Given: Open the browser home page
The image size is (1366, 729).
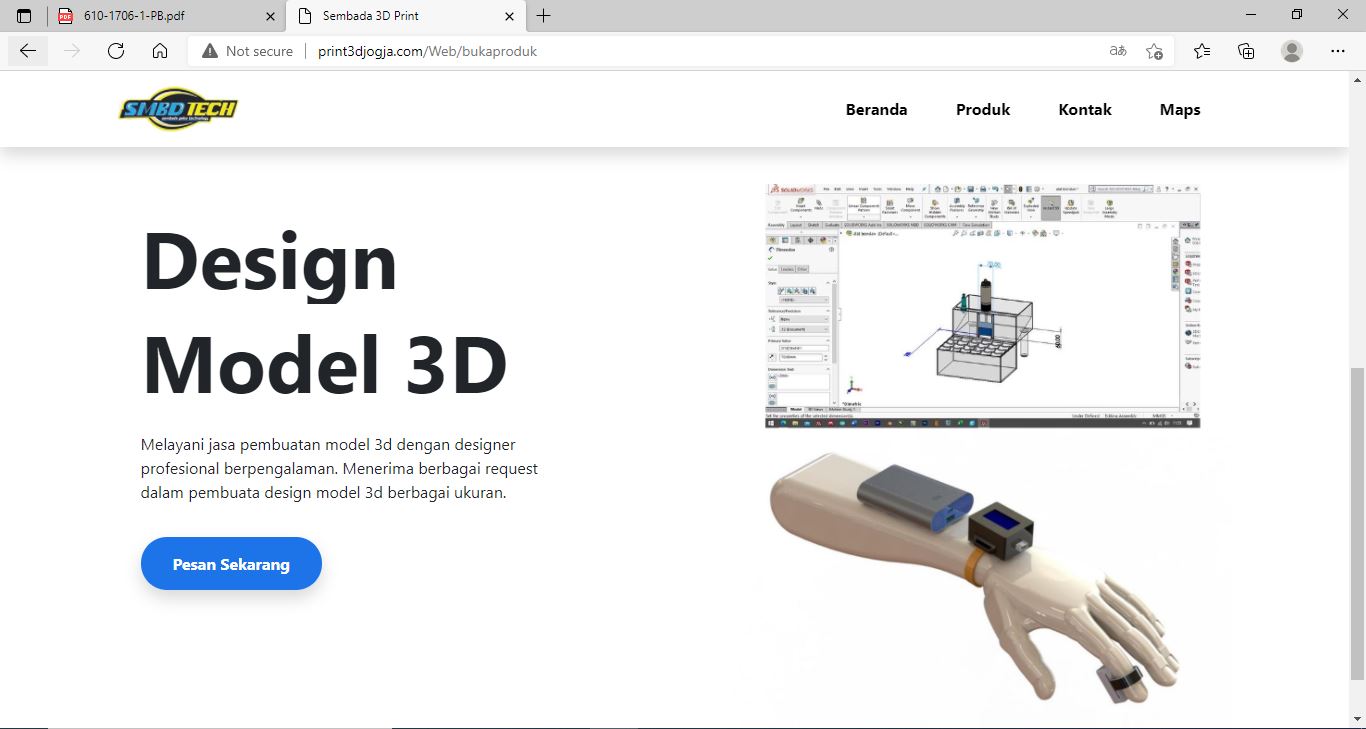Looking at the screenshot, I should (x=159, y=50).
